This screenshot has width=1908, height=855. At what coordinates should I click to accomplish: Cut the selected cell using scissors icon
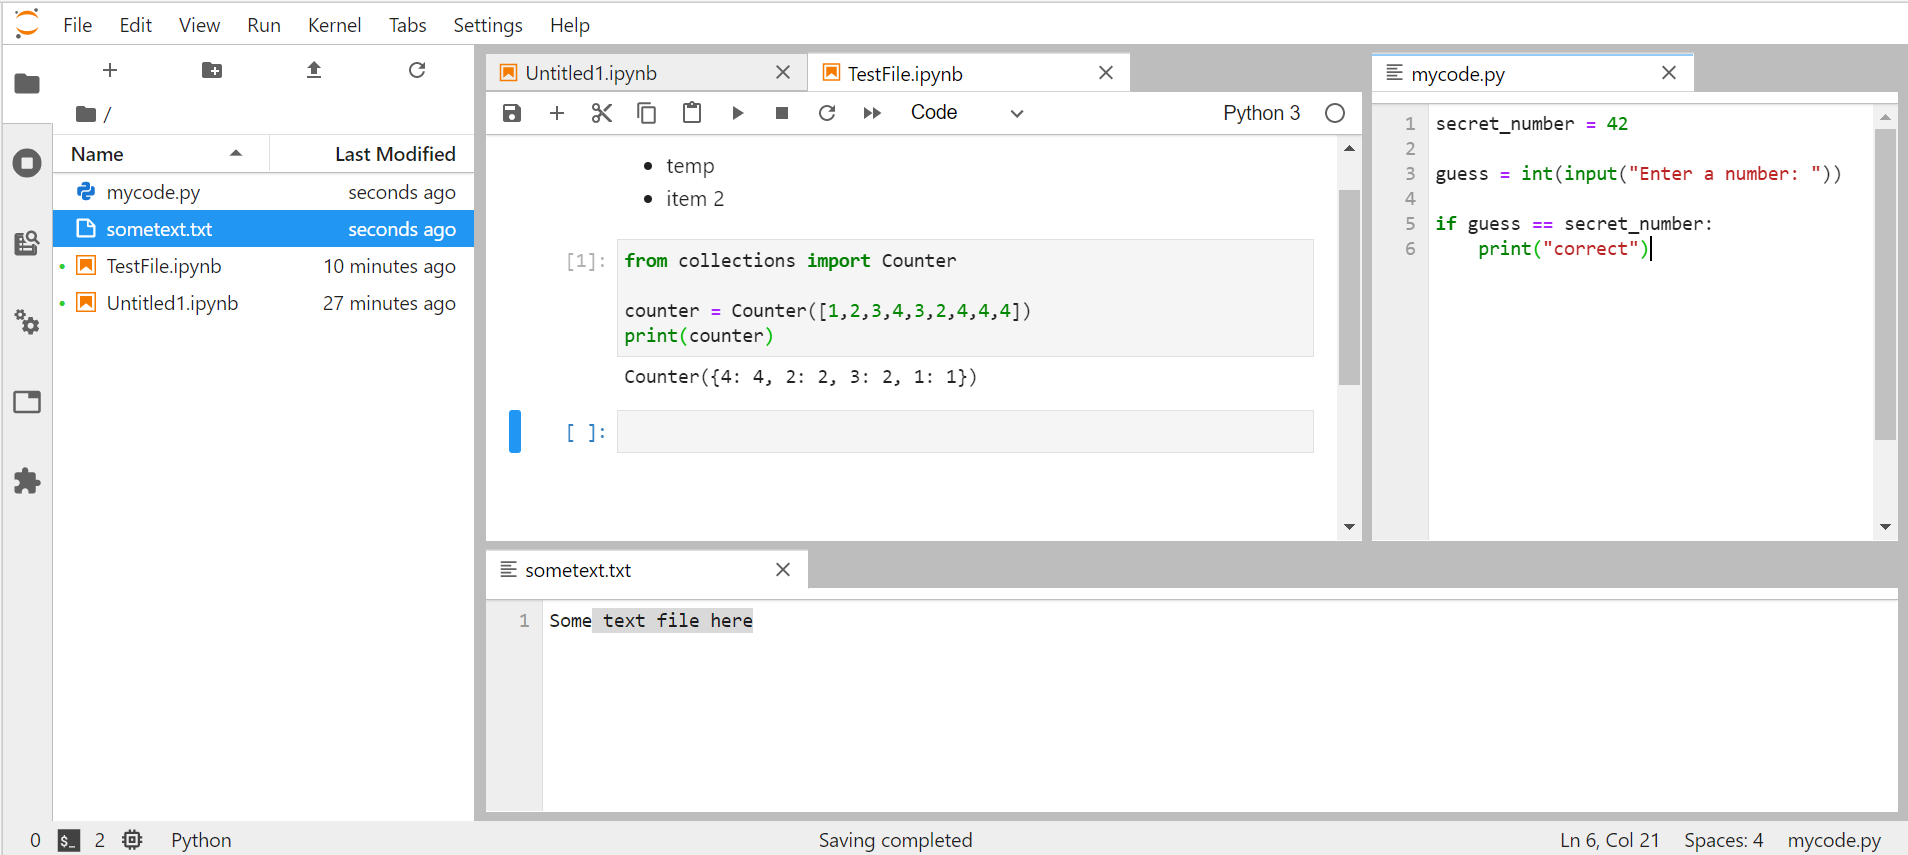coord(601,113)
